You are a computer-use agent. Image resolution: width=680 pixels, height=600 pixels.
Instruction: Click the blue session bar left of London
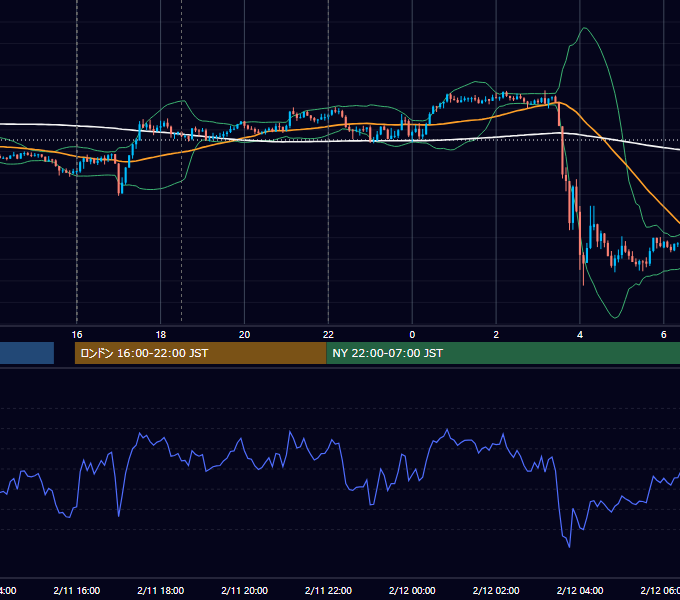[27, 353]
